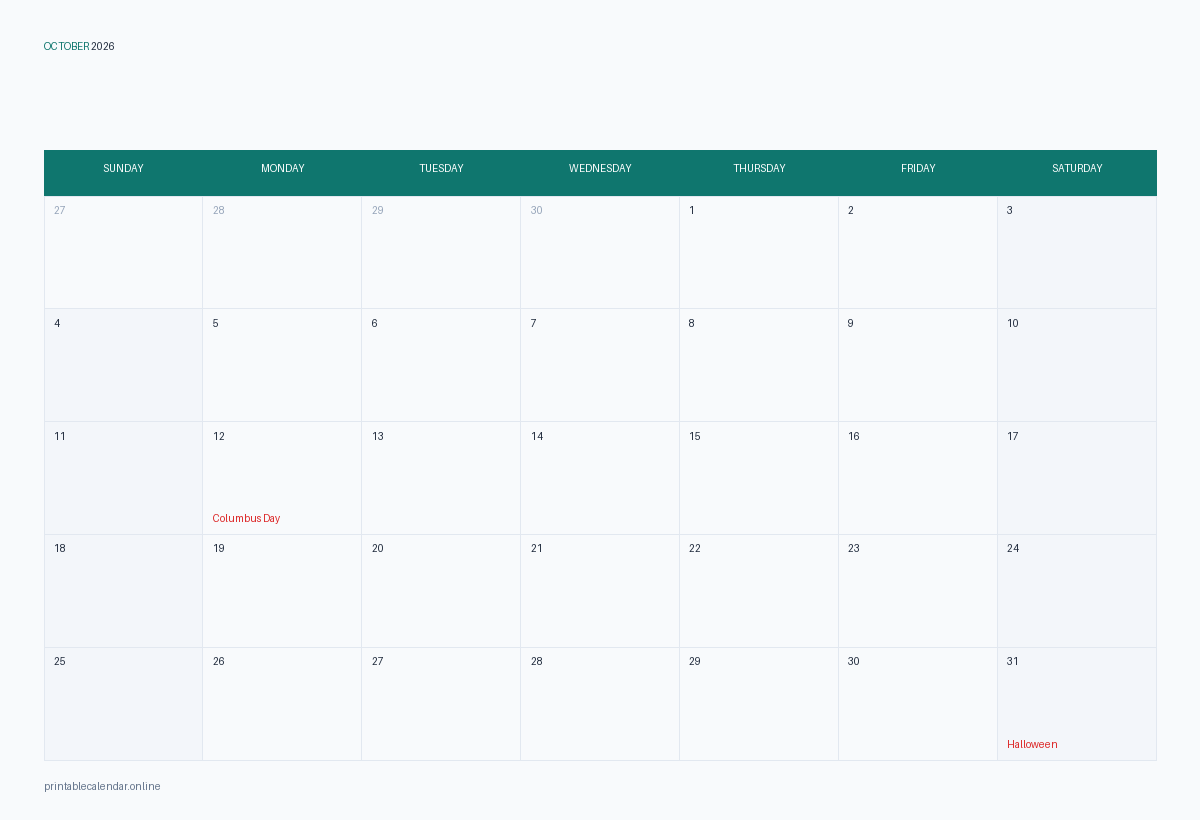Viewport: 1200px width, 820px height.
Task: Select date 4 under Sunday
Action: 57,323
